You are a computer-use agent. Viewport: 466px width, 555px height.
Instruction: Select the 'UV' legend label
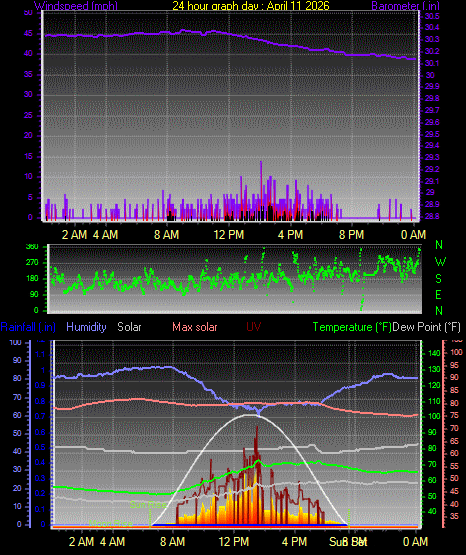pyautogui.click(x=253, y=327)
